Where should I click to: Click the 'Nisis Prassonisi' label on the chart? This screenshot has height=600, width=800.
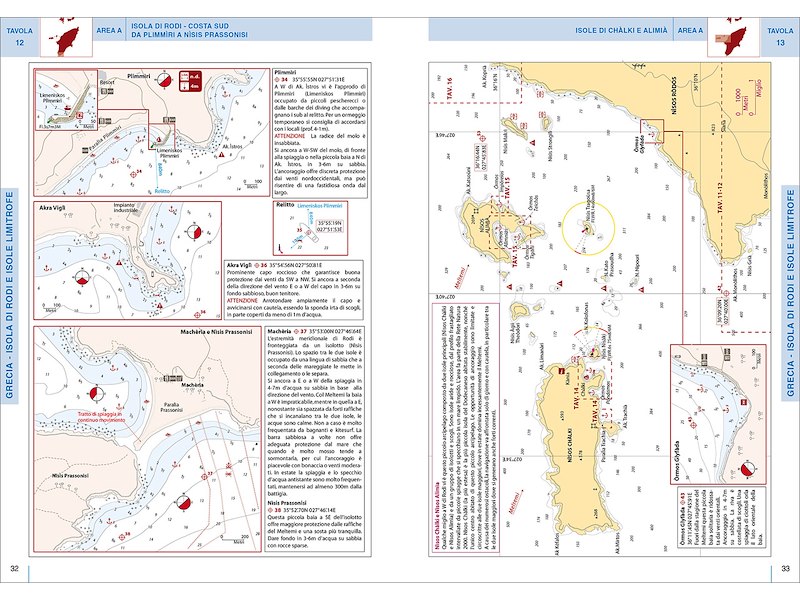coord(70,476)
